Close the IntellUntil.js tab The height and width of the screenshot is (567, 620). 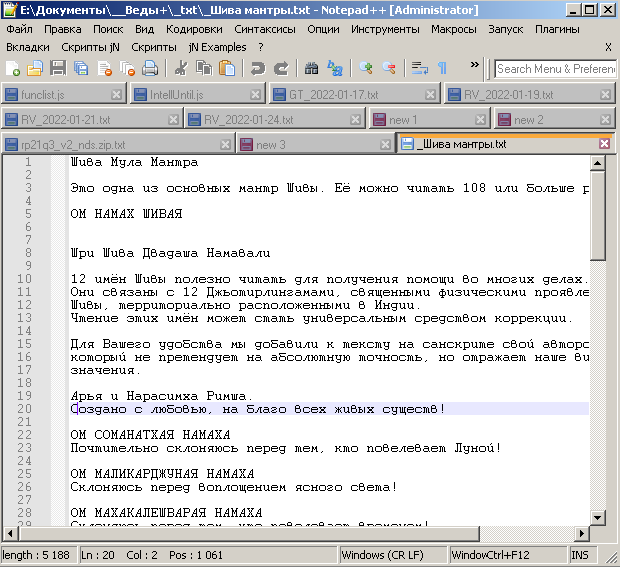[255, 94]
